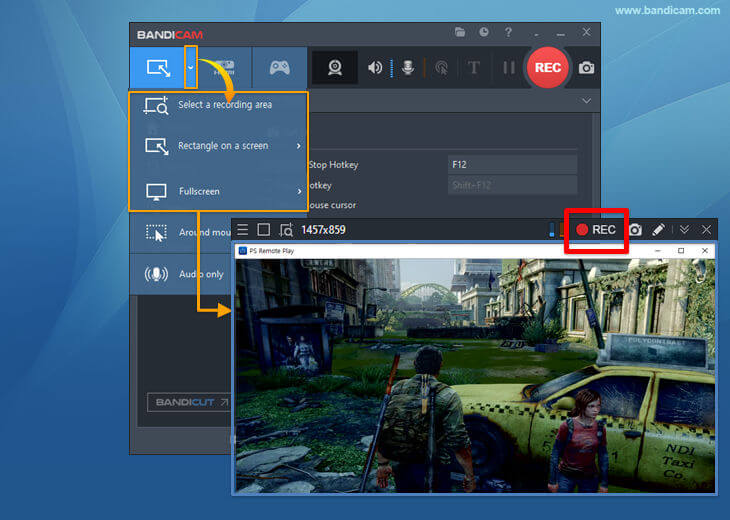
Task: Choose Select a recording area menu item
Action: (x=218, y=105)
